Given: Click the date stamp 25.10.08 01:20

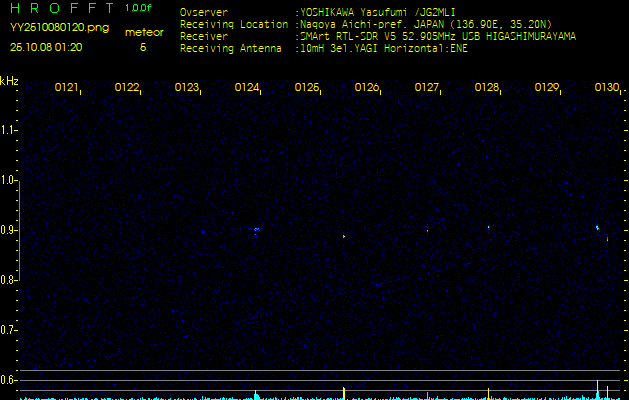Looking at the screenshot, I should click(46, 47).
